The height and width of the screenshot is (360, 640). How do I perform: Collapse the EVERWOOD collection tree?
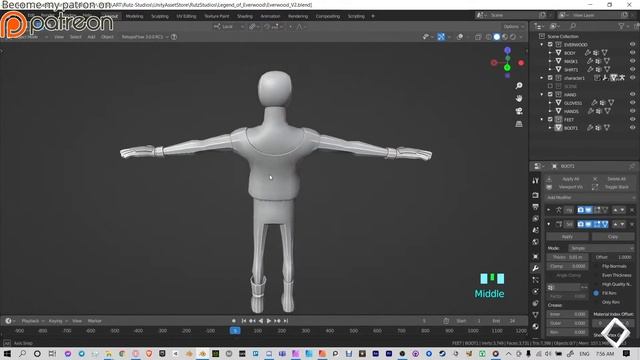click(x=542, y=44)
